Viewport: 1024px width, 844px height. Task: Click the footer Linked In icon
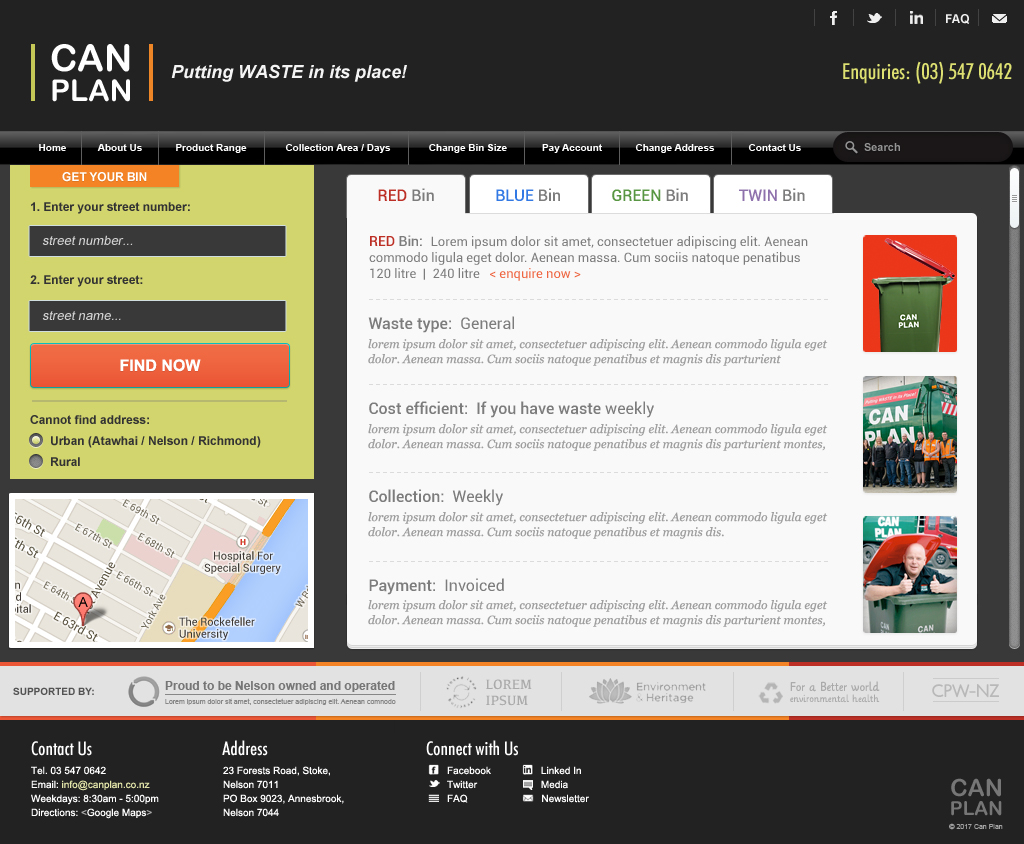(x=528, y=770)
